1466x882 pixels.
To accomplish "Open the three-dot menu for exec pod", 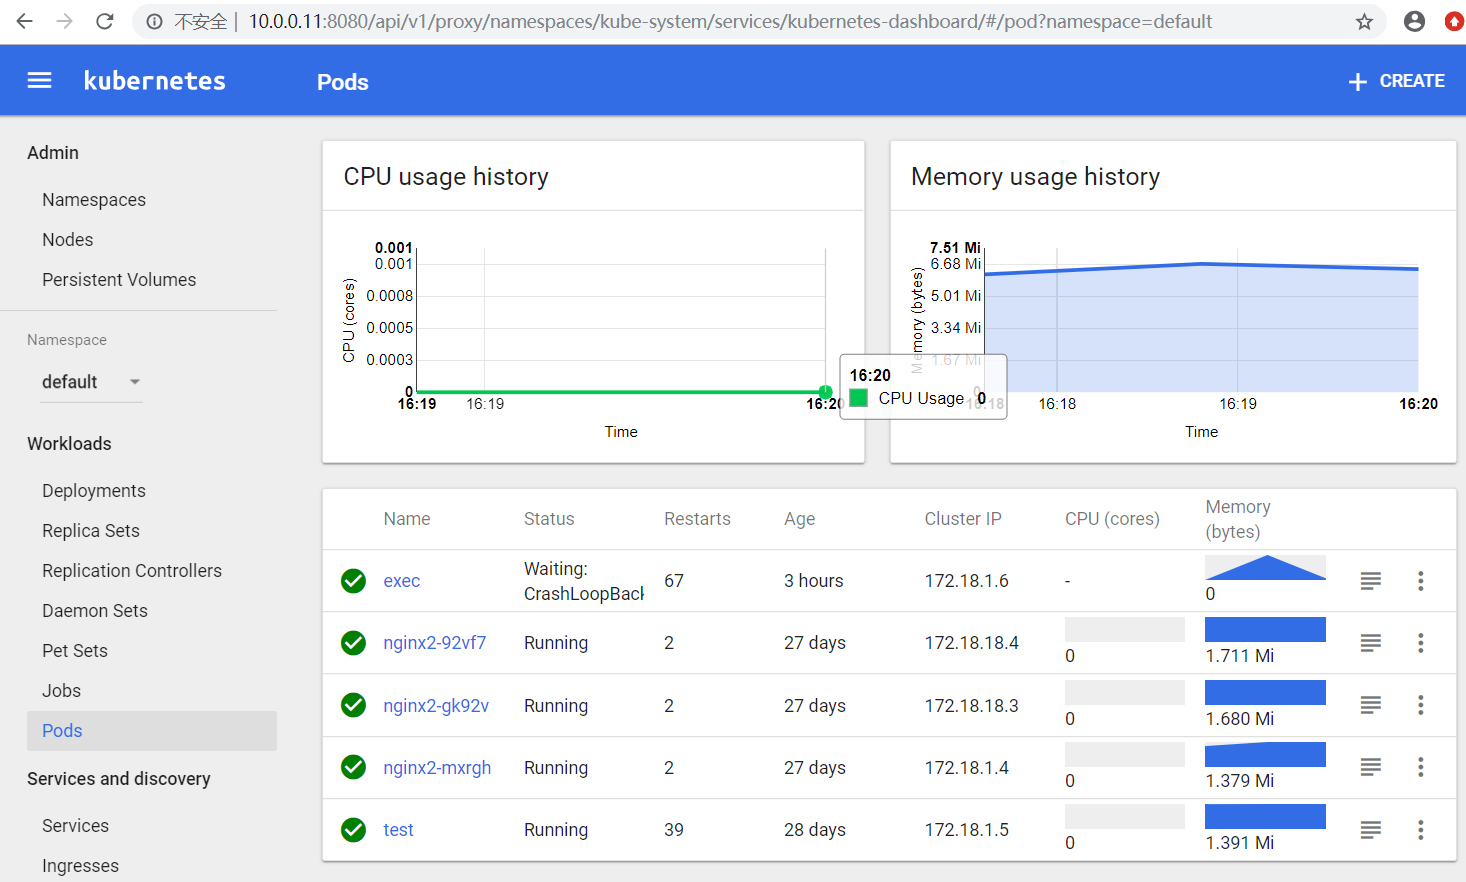I will tap(1420, 581).
